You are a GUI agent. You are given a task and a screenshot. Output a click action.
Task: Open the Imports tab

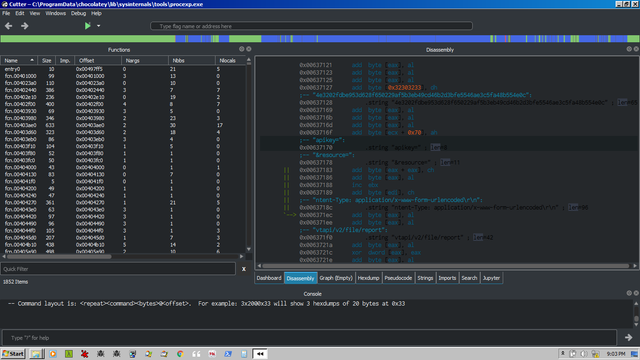[447, 278]
